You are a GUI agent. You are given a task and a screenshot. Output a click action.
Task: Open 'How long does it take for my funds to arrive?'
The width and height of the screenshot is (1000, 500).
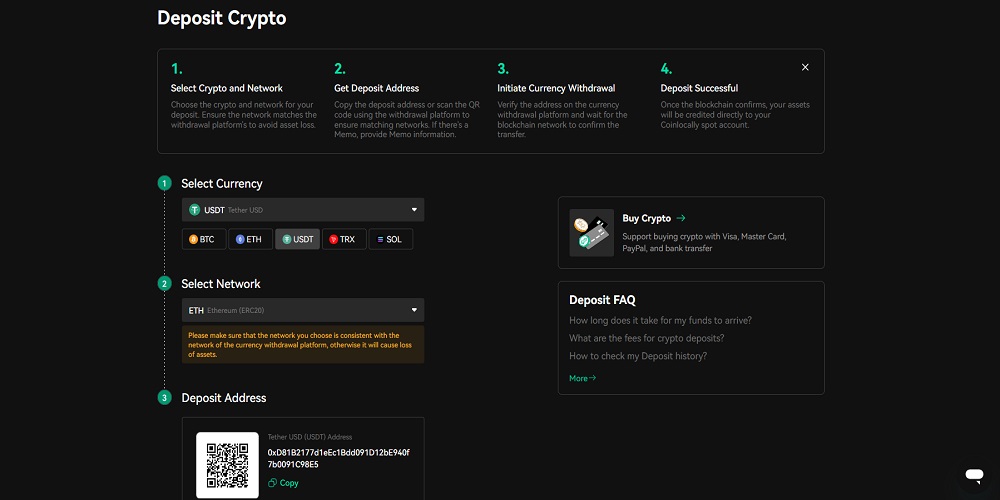(x=660, y=320)
